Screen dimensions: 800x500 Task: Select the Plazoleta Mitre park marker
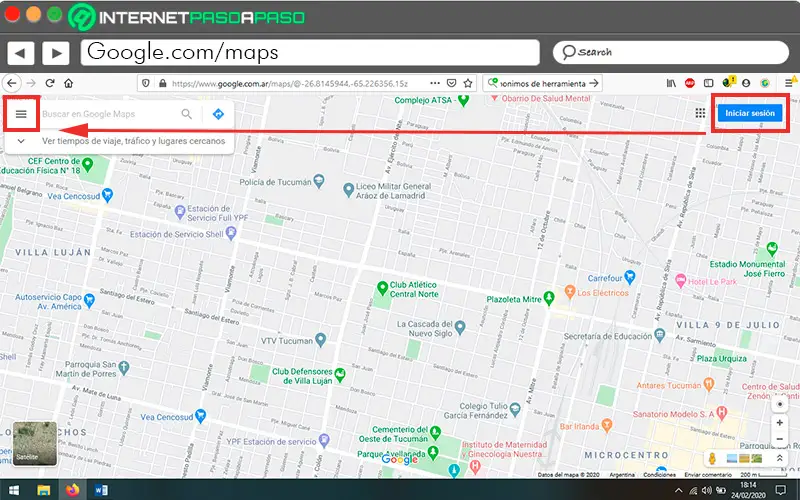pyautogui.click(x=549, y=298)
